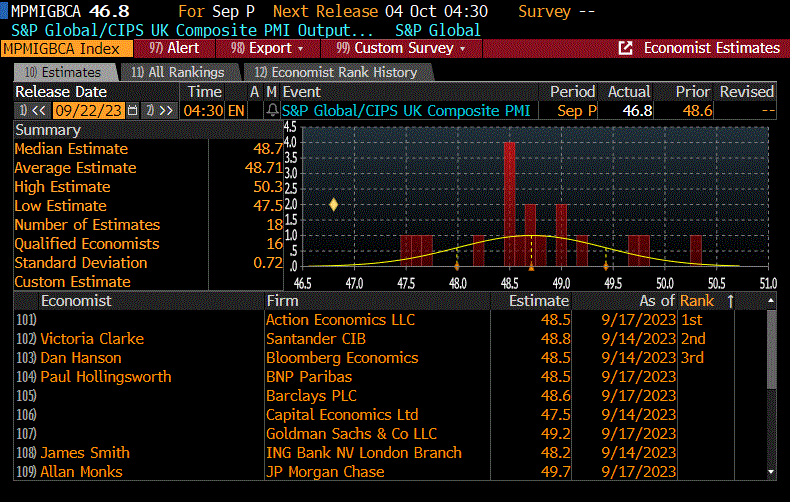
Task: Click the As of column header
Action: point(656,301)
